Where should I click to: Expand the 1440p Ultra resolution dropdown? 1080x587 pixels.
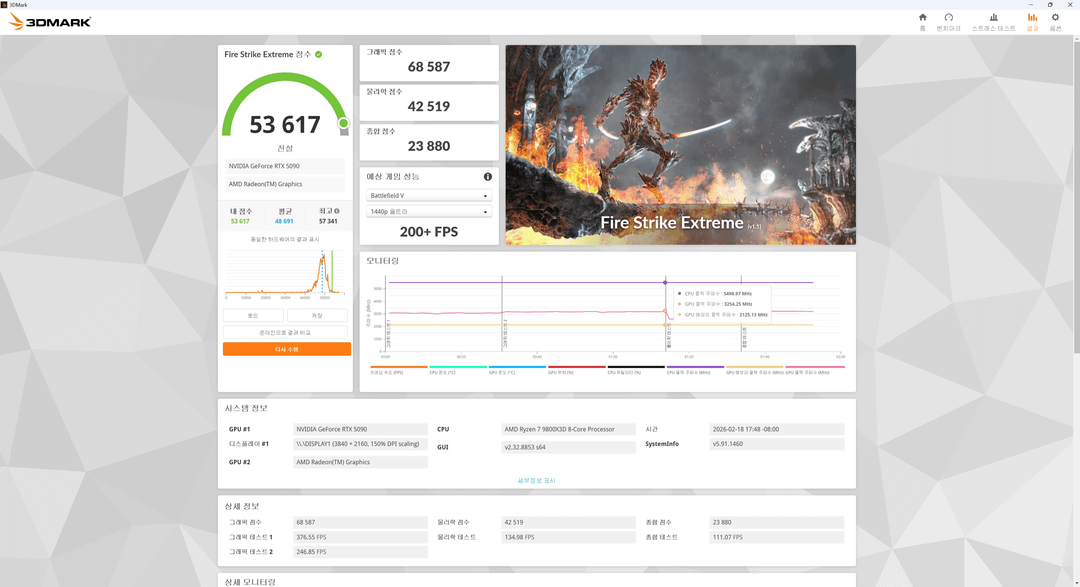point(429,212)
